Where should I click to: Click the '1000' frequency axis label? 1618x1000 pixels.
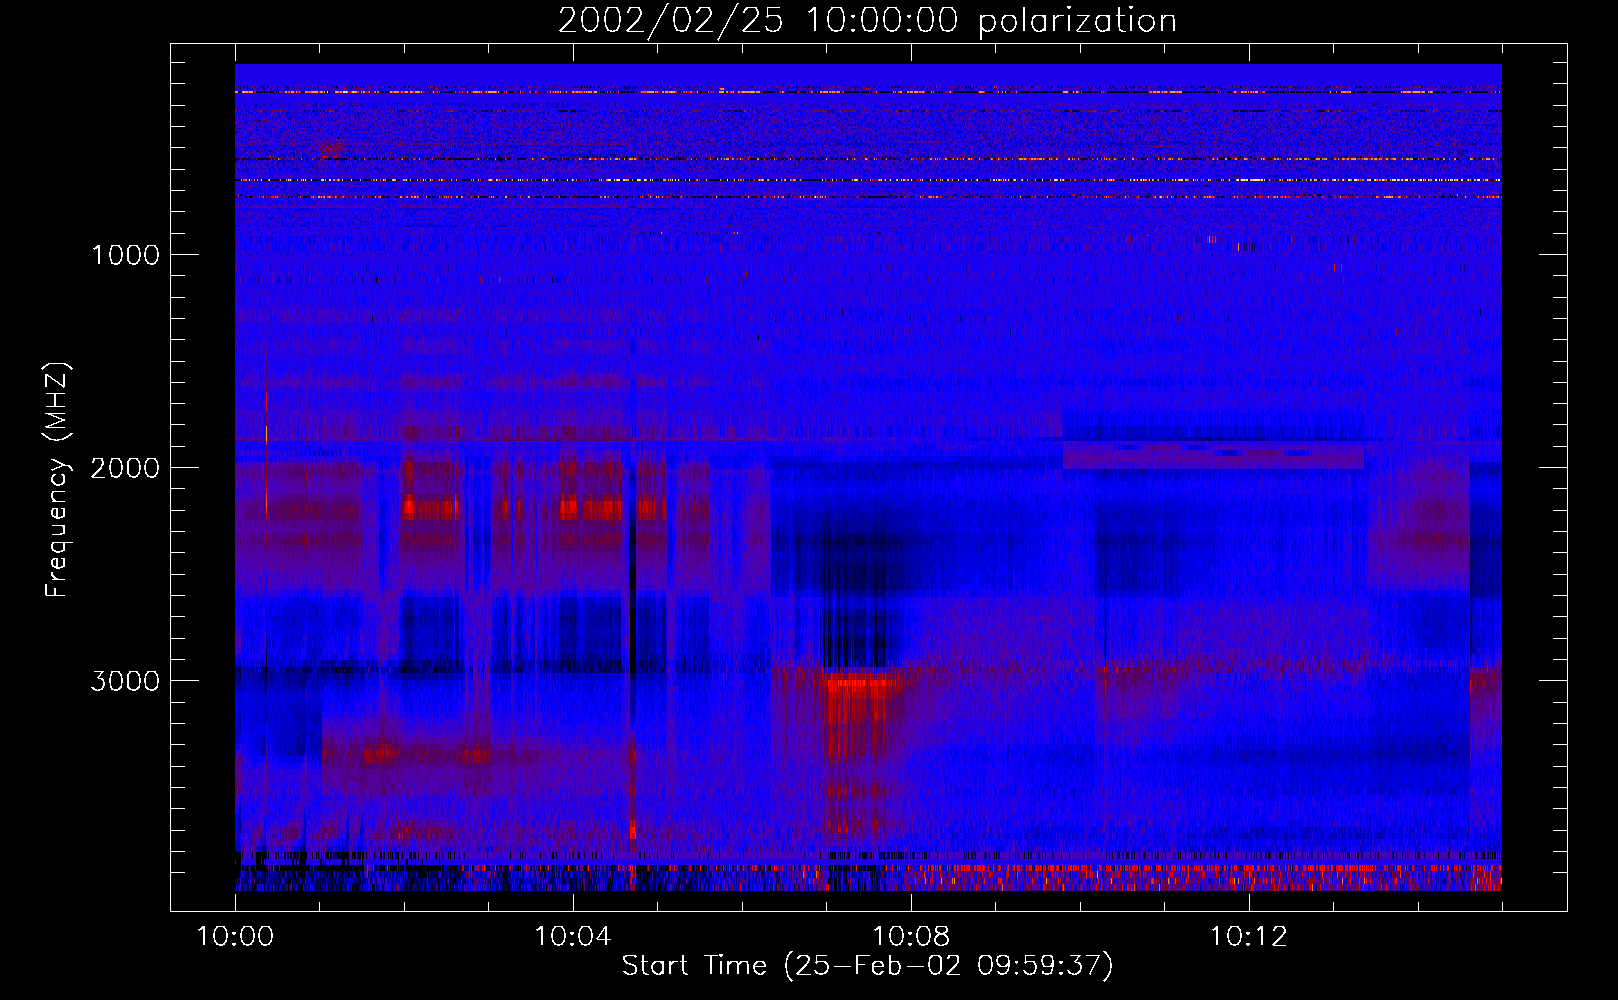click(x=125, y=255)
